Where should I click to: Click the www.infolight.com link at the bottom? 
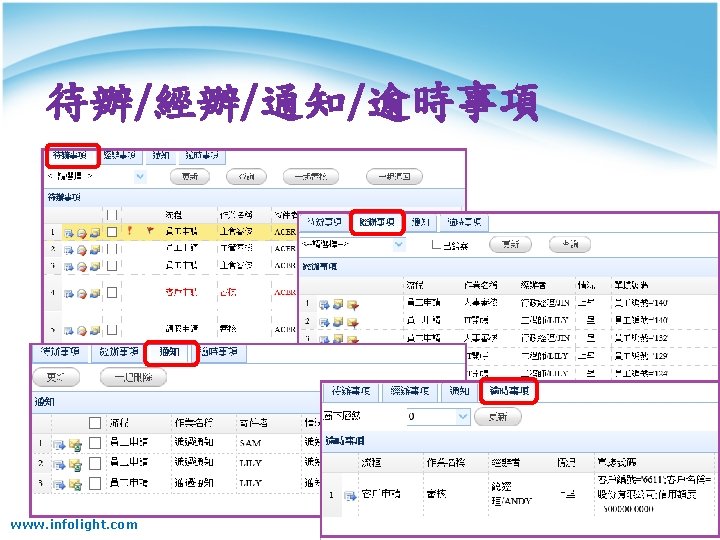coord(74,524)
